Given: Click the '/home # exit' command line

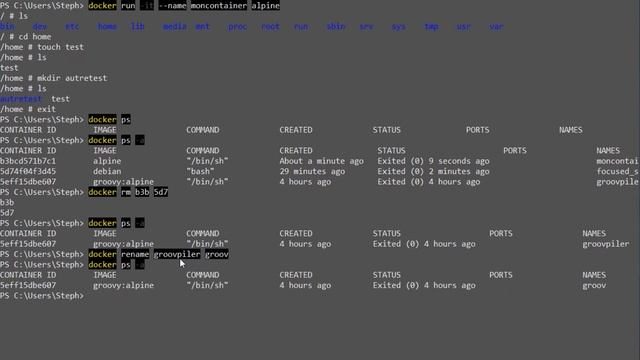Looking at the screenshot, I should 28,109.
